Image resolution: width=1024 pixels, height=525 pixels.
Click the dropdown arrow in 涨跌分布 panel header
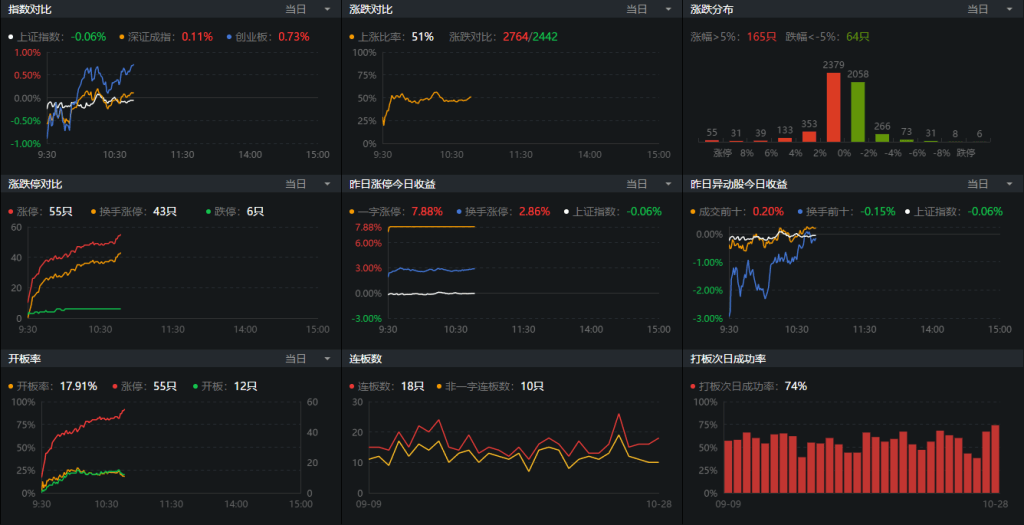pyautogui.click(x=1009, y=9)
